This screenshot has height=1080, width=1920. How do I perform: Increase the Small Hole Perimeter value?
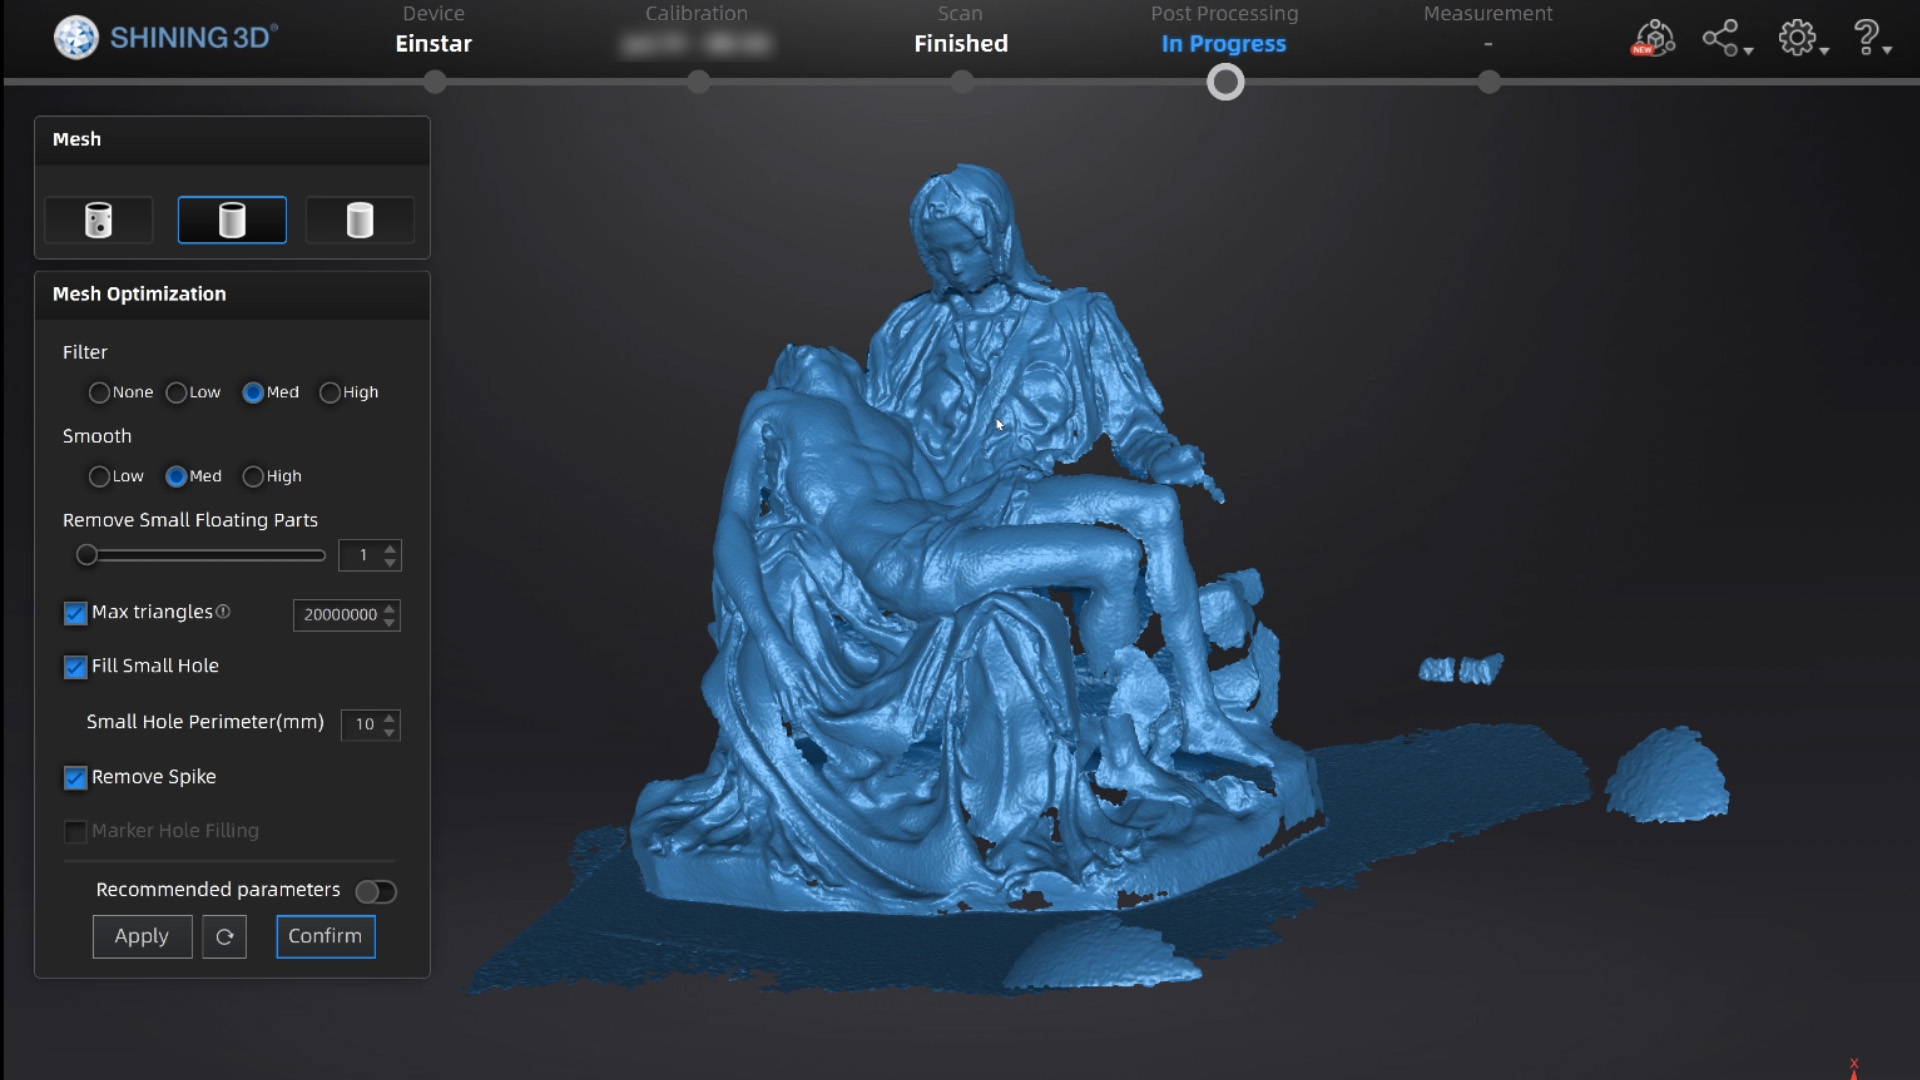[x=390, y=717]
